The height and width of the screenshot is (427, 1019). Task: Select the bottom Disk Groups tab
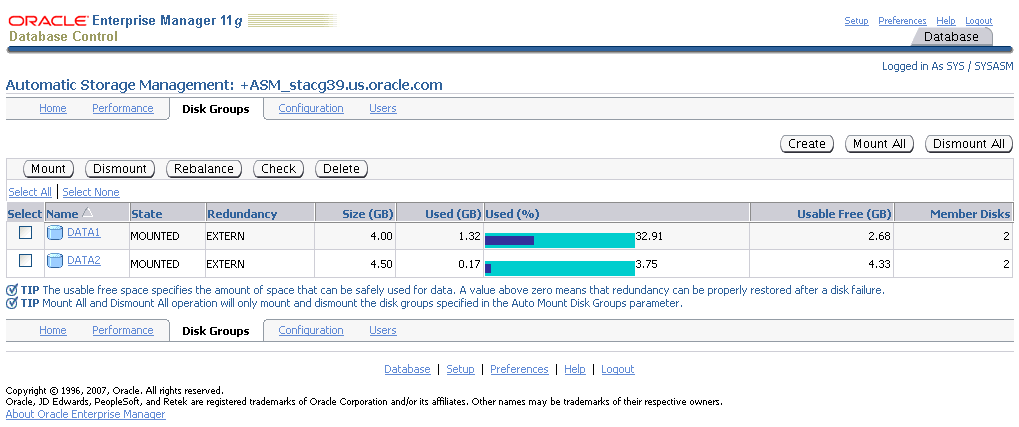216,331
